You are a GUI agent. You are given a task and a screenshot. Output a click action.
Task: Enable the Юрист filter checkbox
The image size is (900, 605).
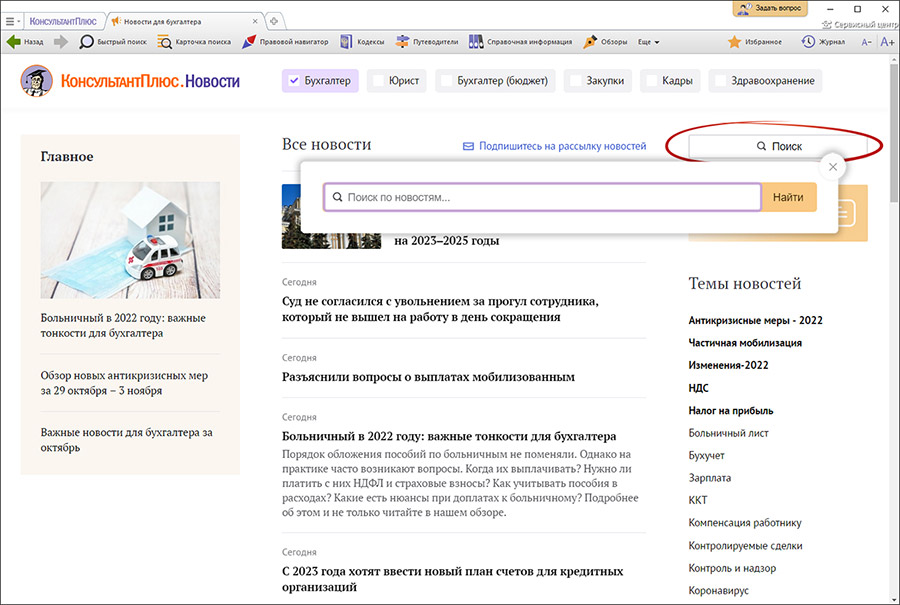(379, 81)
